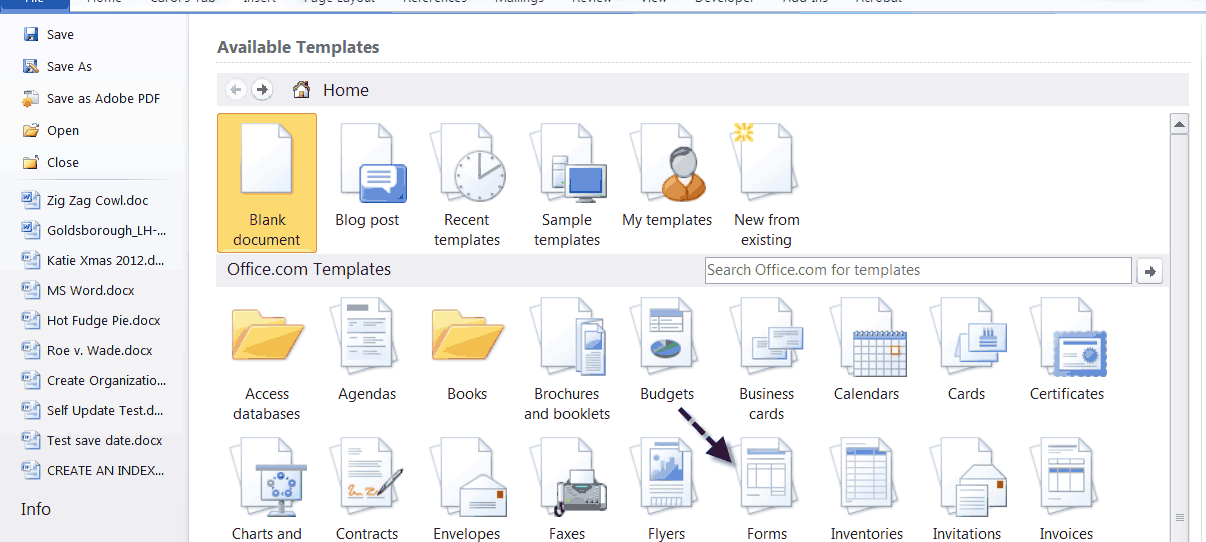The width and height of the screenshot is (1206, 542).
Task: Open recent document MS Word.docx
Action: 79,290
